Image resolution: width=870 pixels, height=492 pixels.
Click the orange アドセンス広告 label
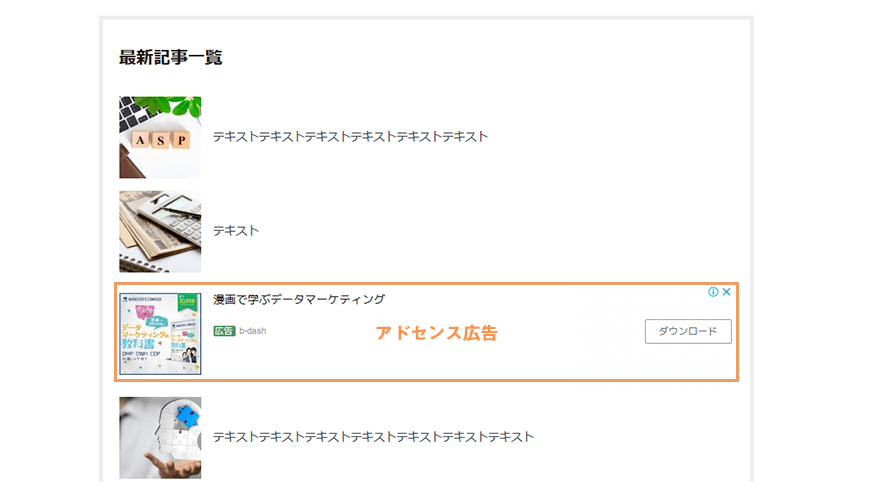(436, 333)
